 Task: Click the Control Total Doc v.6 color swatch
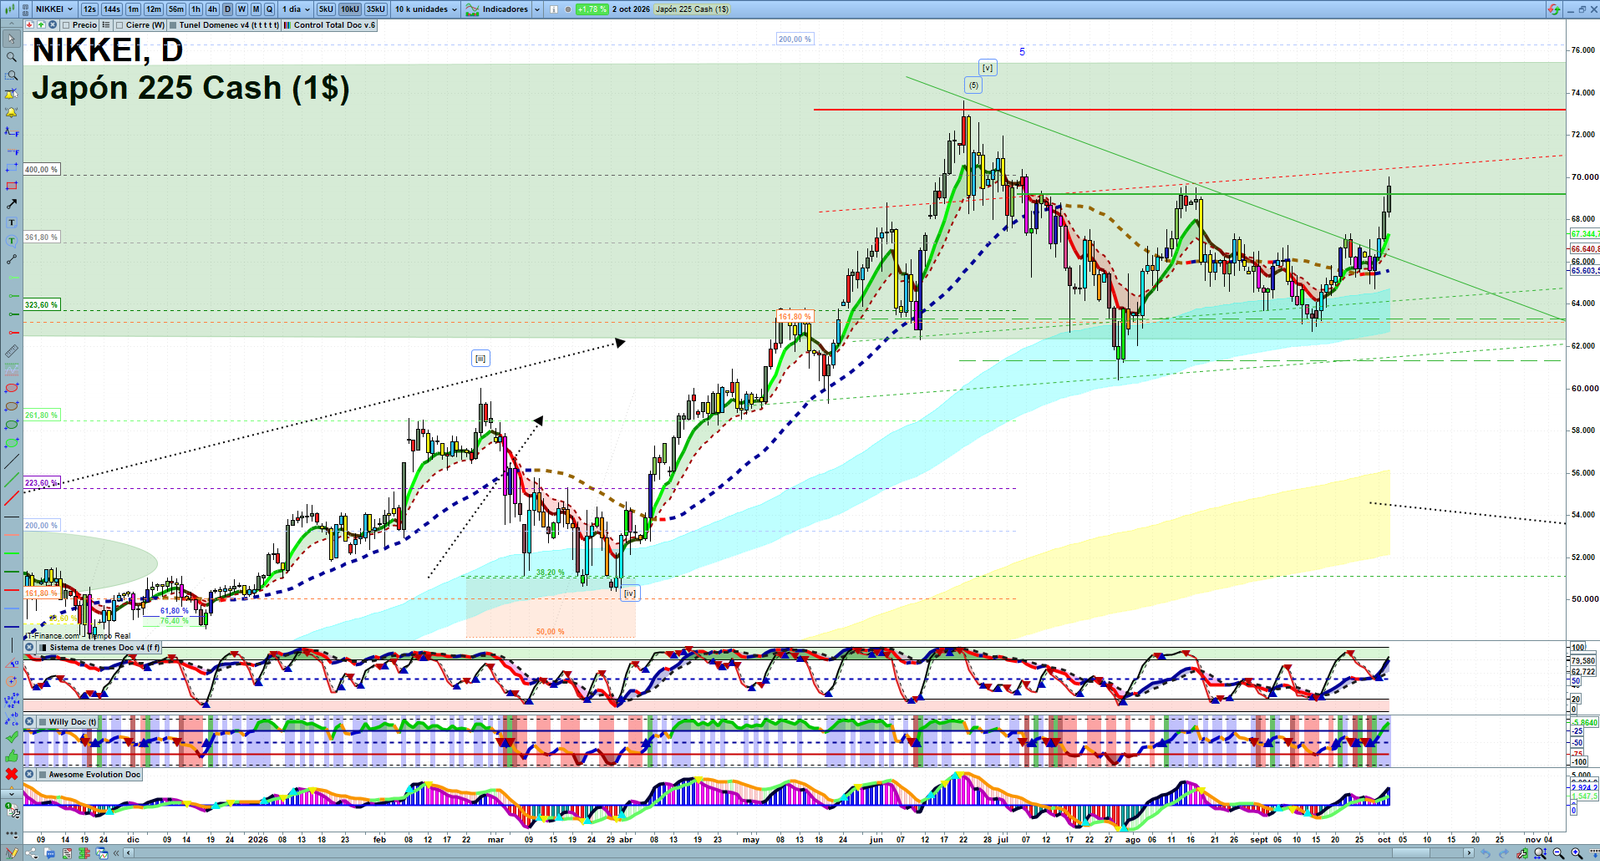[288, 25]
